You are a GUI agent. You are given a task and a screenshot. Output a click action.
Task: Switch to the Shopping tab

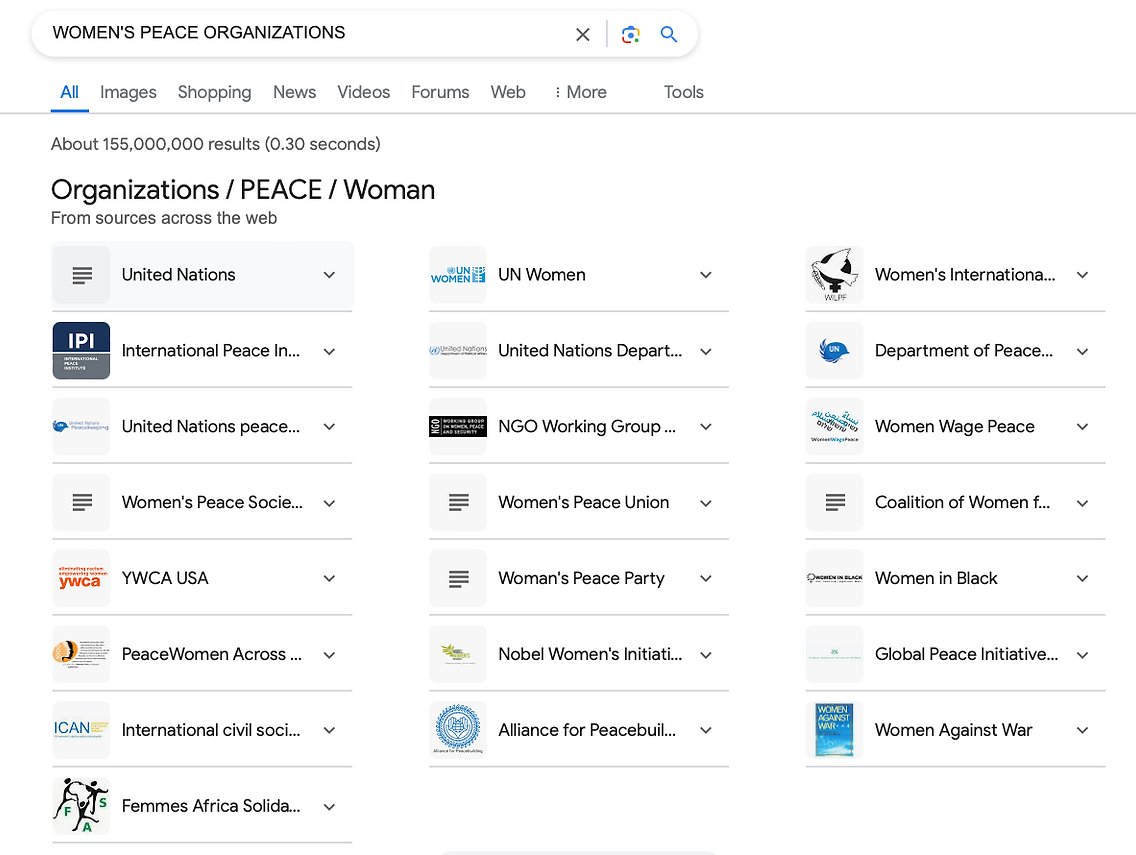click(214, 92)
